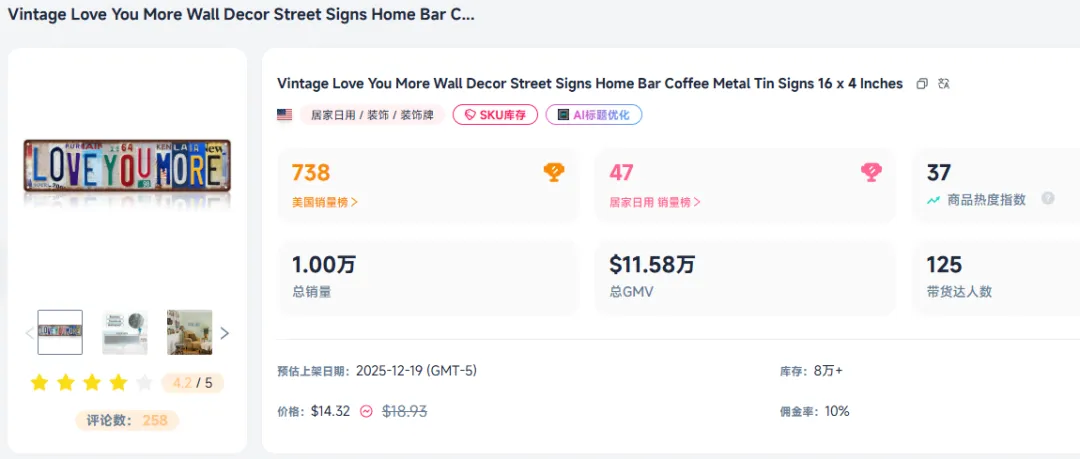Copy the product title with the copy icon

[922, 84]
